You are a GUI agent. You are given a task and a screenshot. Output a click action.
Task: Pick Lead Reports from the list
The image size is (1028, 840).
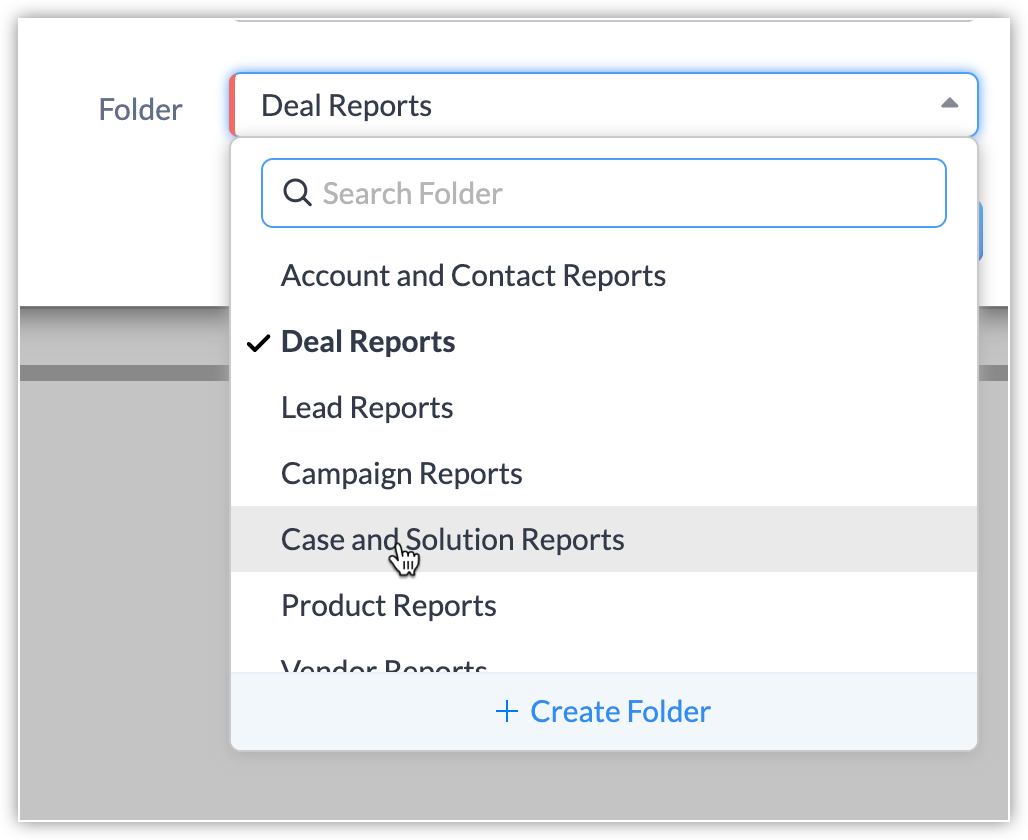pos(367,408)
